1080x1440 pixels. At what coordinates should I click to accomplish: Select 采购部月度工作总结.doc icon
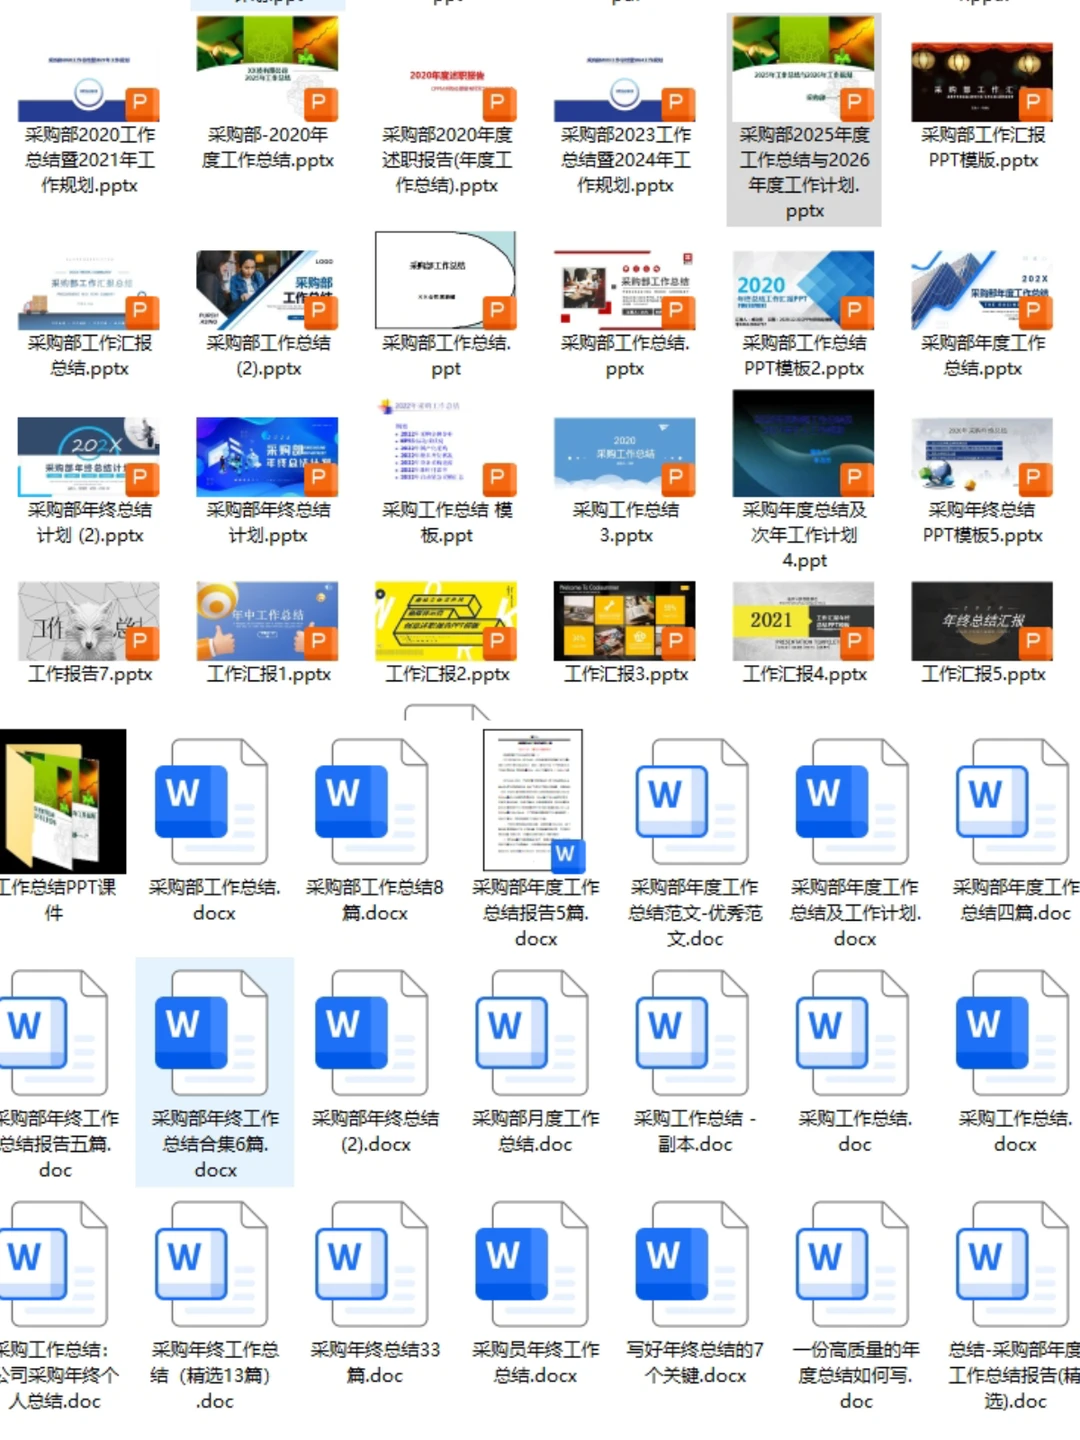click(x=534, y=1033)
